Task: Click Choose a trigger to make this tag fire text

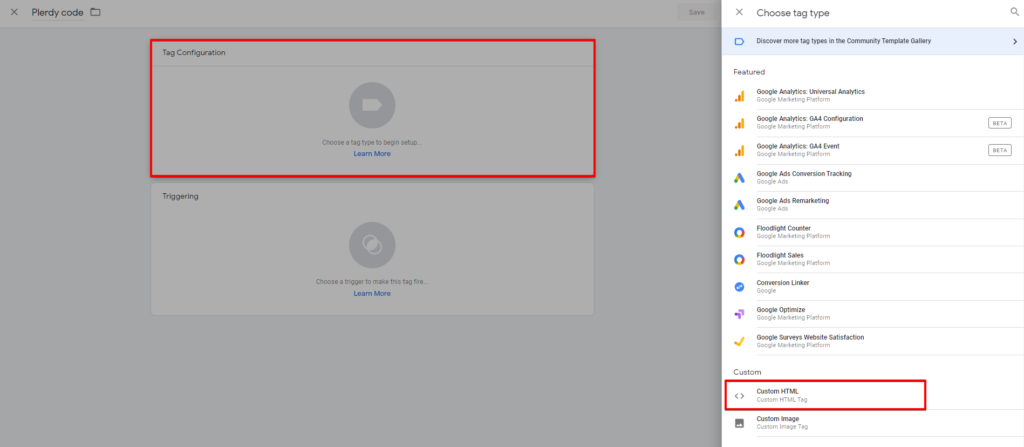Action: 372,282
